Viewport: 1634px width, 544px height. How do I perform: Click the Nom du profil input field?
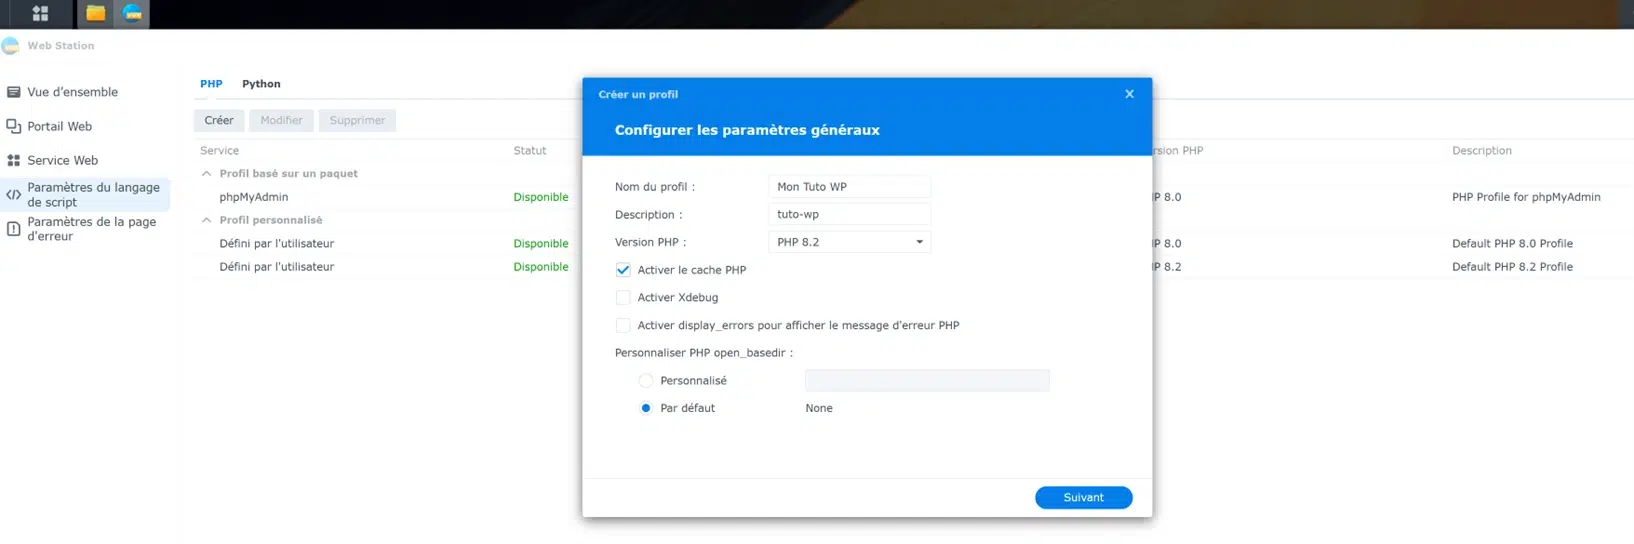(x=849, y=187)
